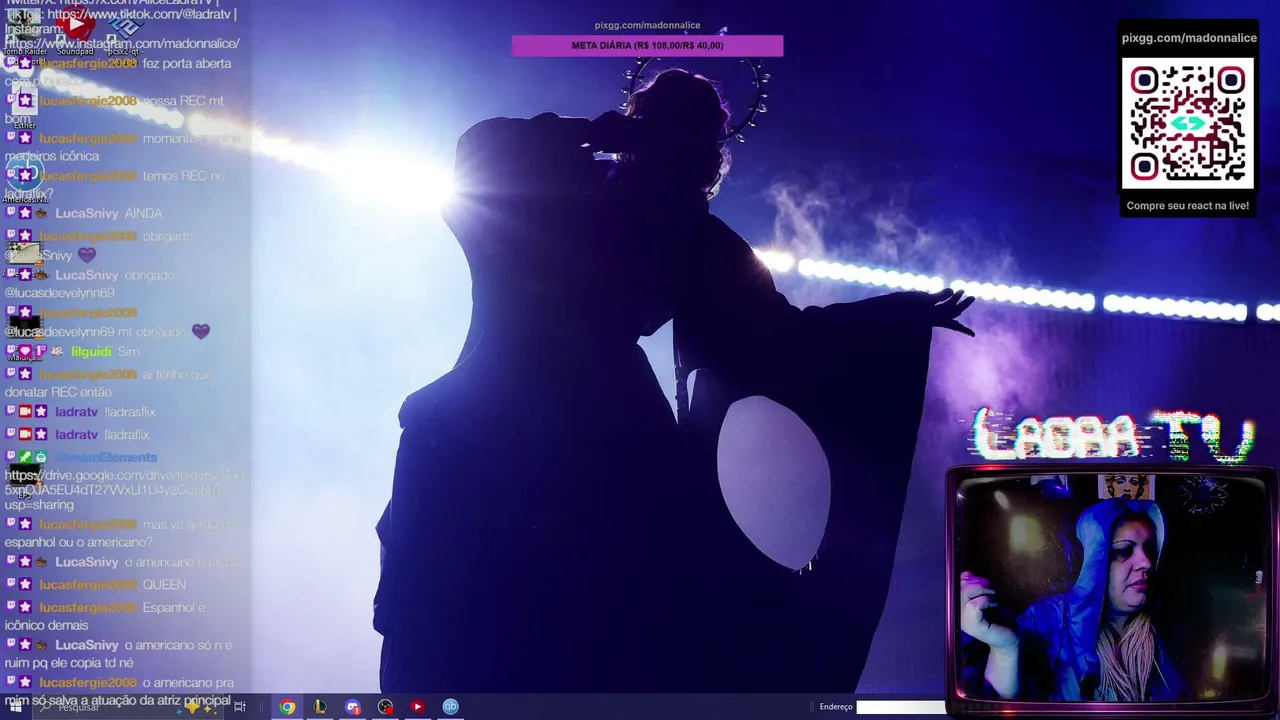The width and height of the screenshot is (1280, 720).
Task: Click the pixgg QR code
Action: [x=1188, y=123]
